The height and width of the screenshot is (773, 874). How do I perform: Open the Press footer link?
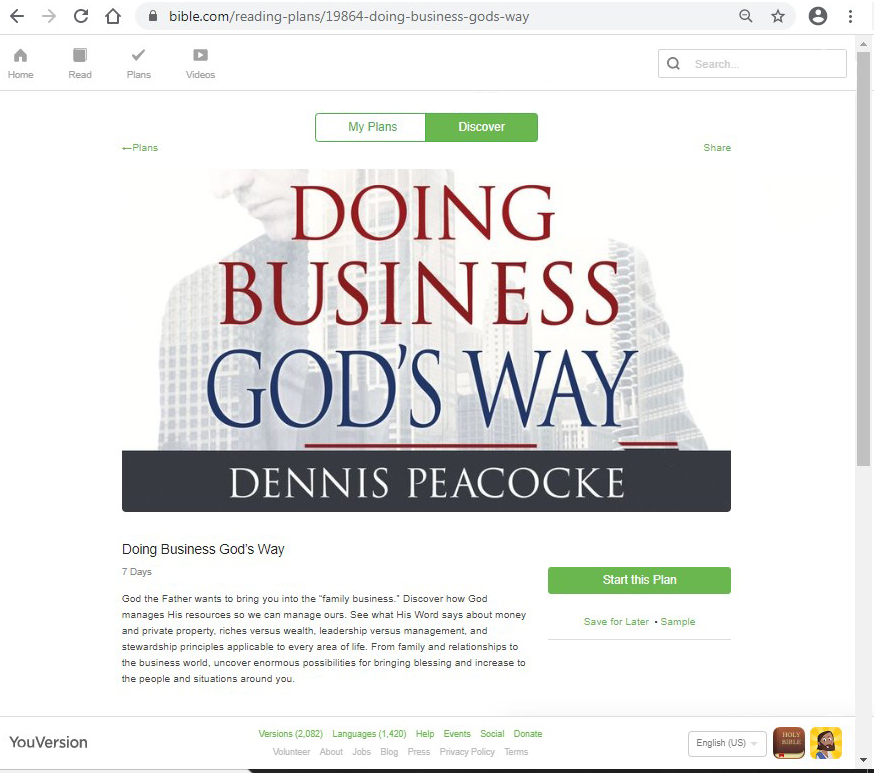click(x=419, y=752)
